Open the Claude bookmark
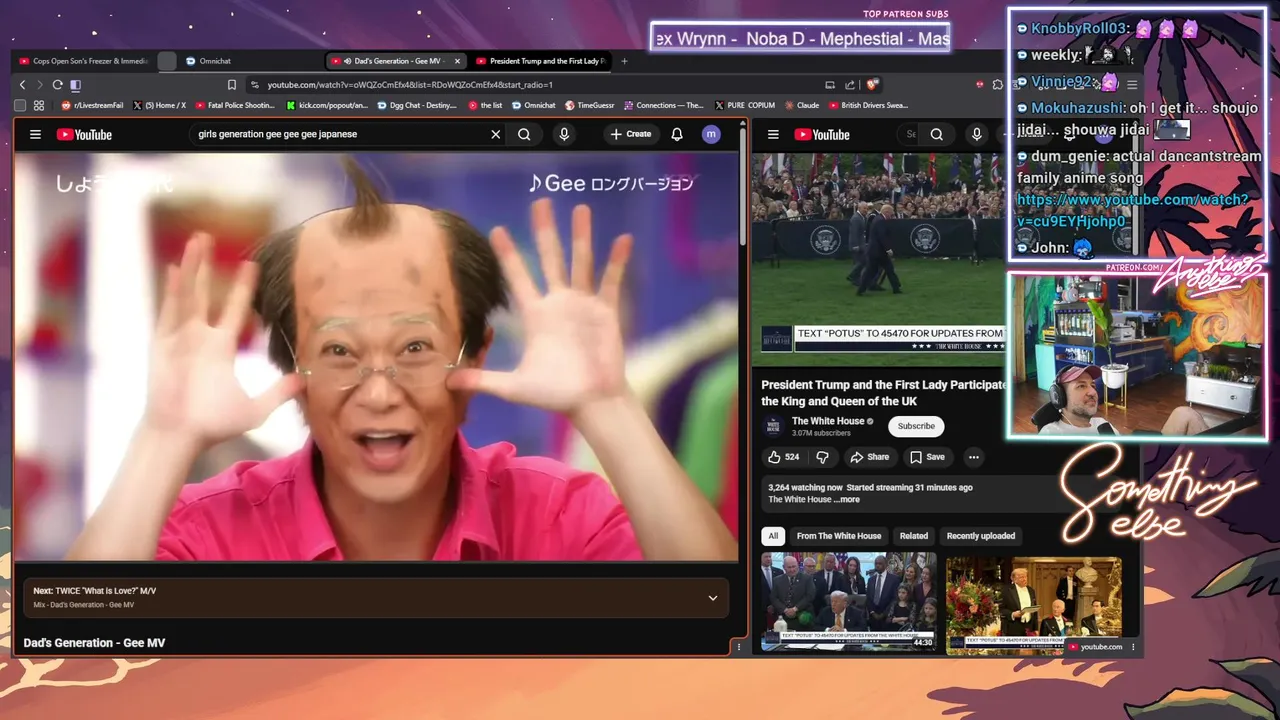The height and width of the screenshot is (720, 1280). [x=802, y=105]
